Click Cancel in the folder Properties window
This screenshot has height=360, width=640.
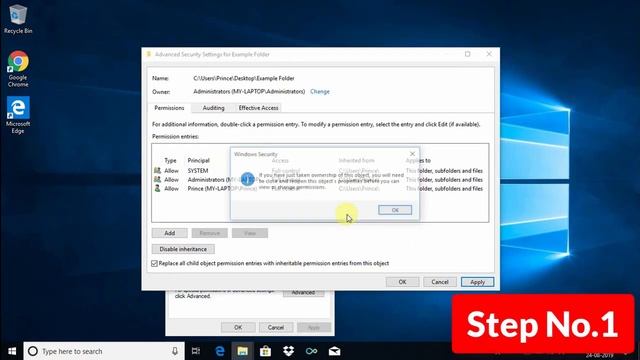click(x=276, y=327)
